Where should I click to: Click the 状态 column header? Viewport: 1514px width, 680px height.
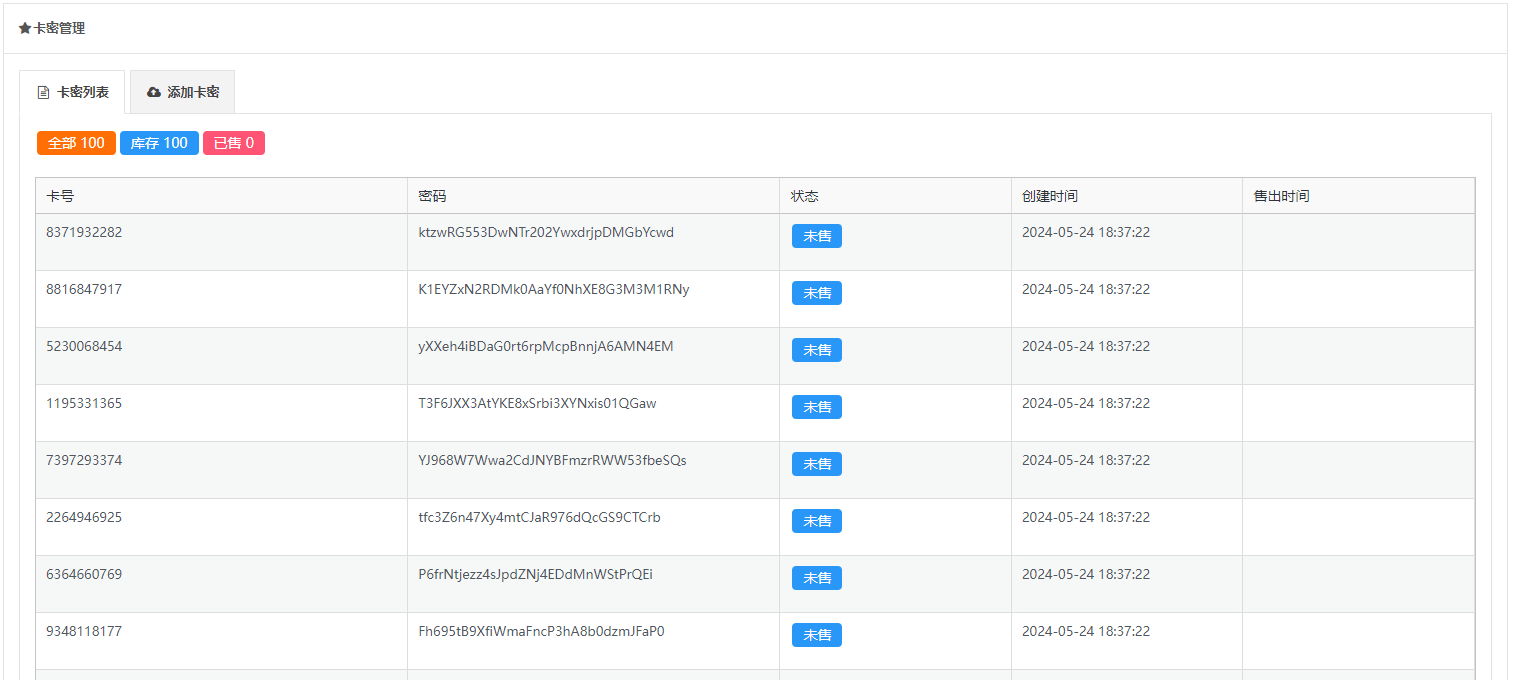coord(804,196)
